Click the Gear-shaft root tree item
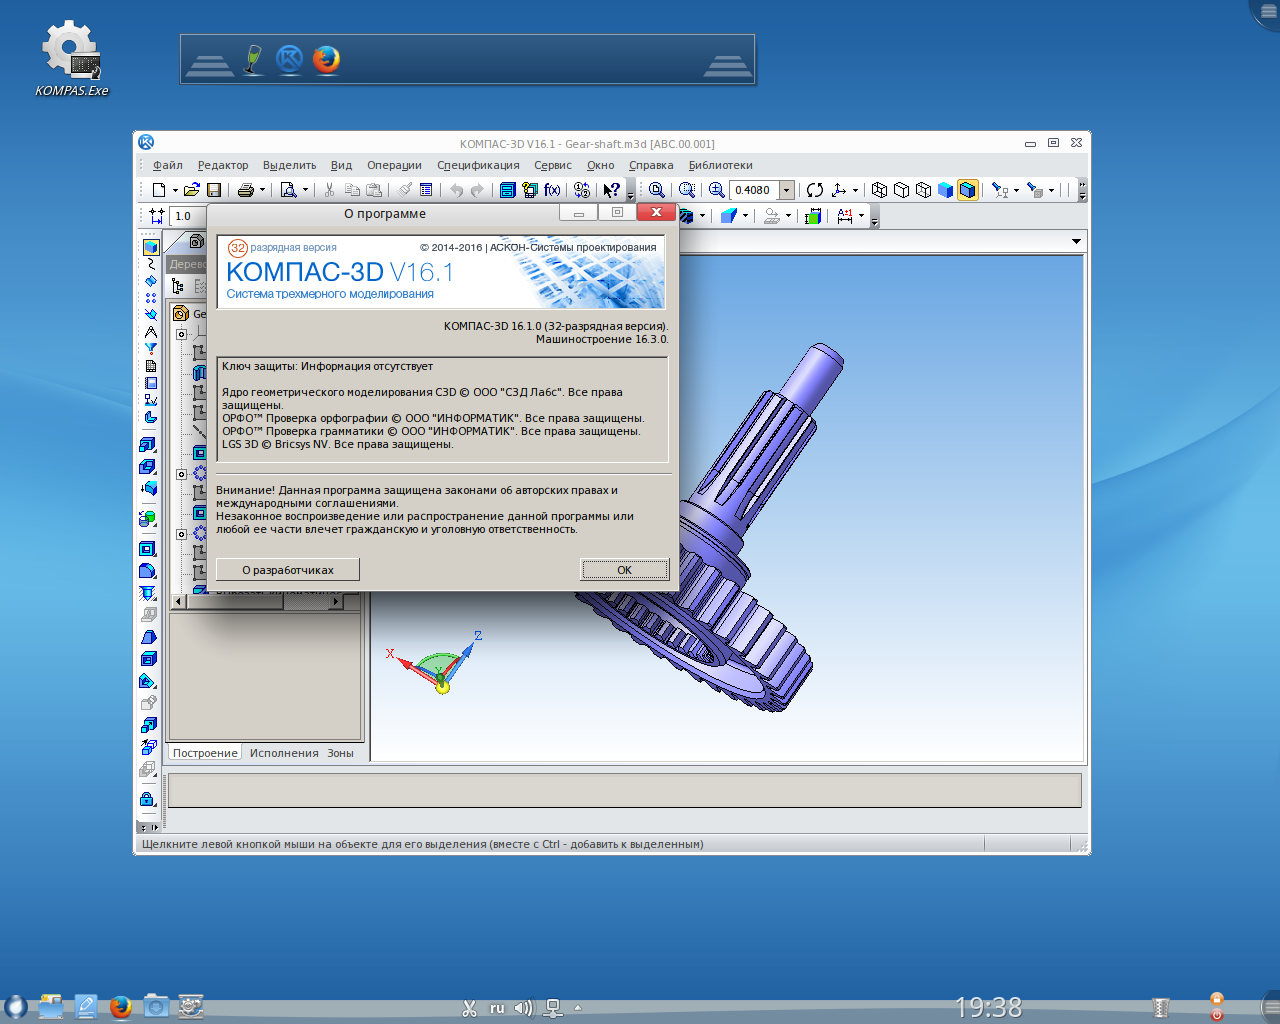The width and height of the screenshot is (1280, 1024). tap(189, 314)
